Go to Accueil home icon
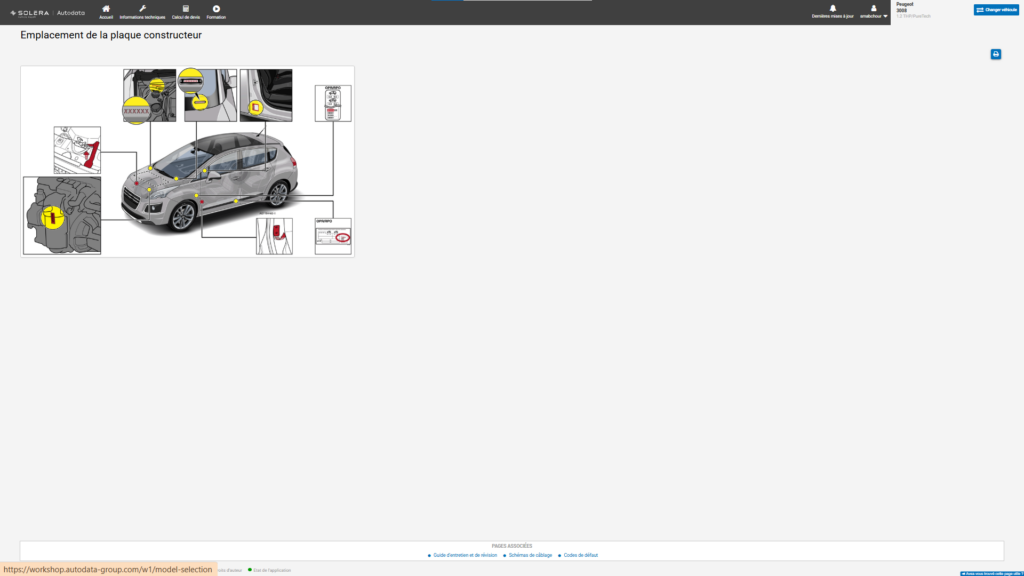The image size is (1024, 576). (106, 12)
